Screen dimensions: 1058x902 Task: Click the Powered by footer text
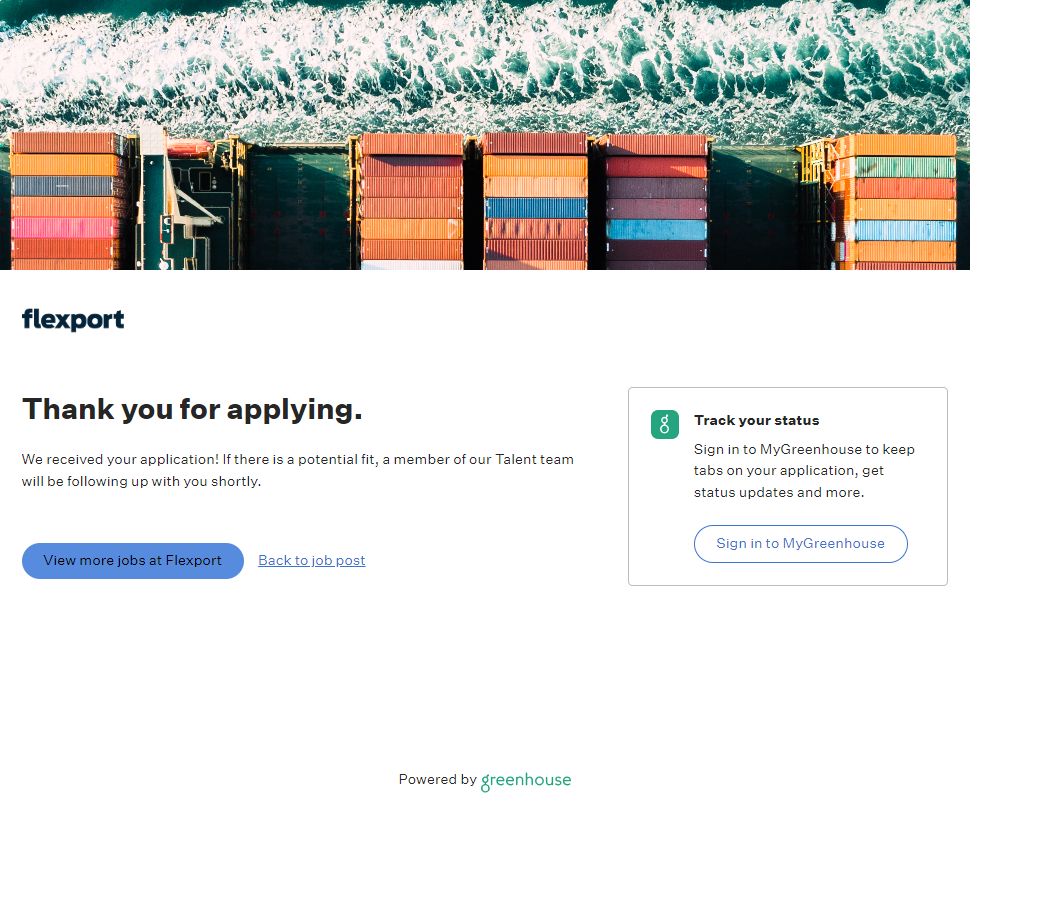click(437, 780)
